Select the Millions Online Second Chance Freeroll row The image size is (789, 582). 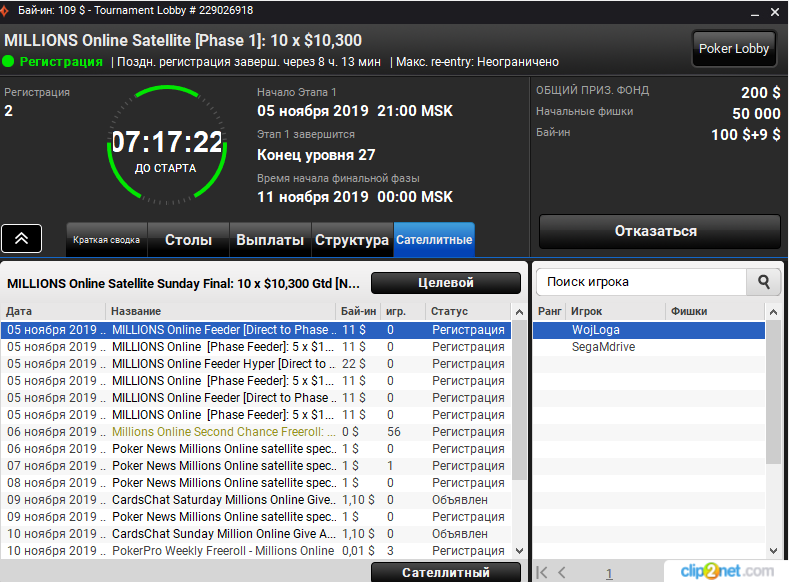coord(256,432)
